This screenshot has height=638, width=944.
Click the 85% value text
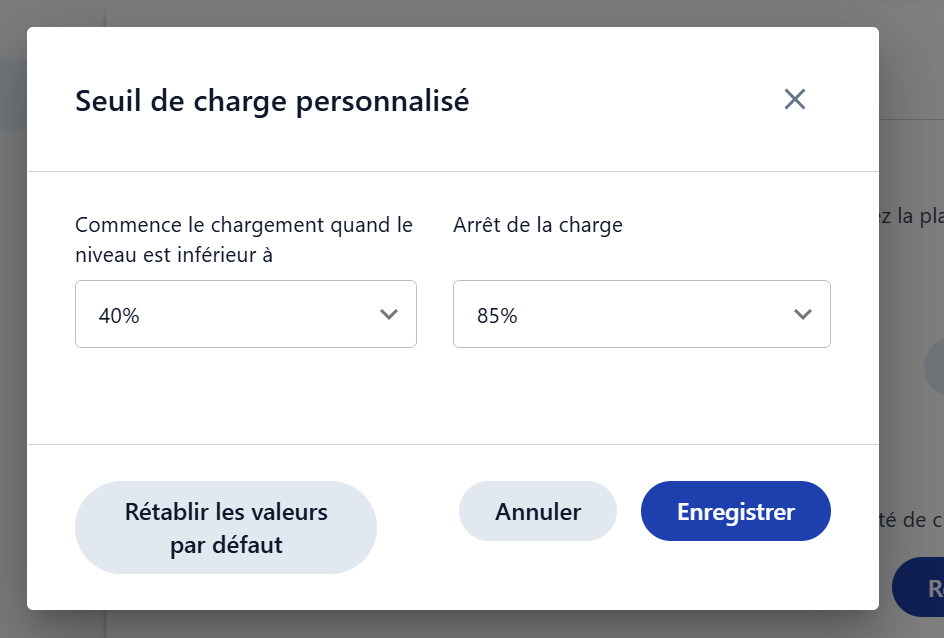click(x=497, y=316)
